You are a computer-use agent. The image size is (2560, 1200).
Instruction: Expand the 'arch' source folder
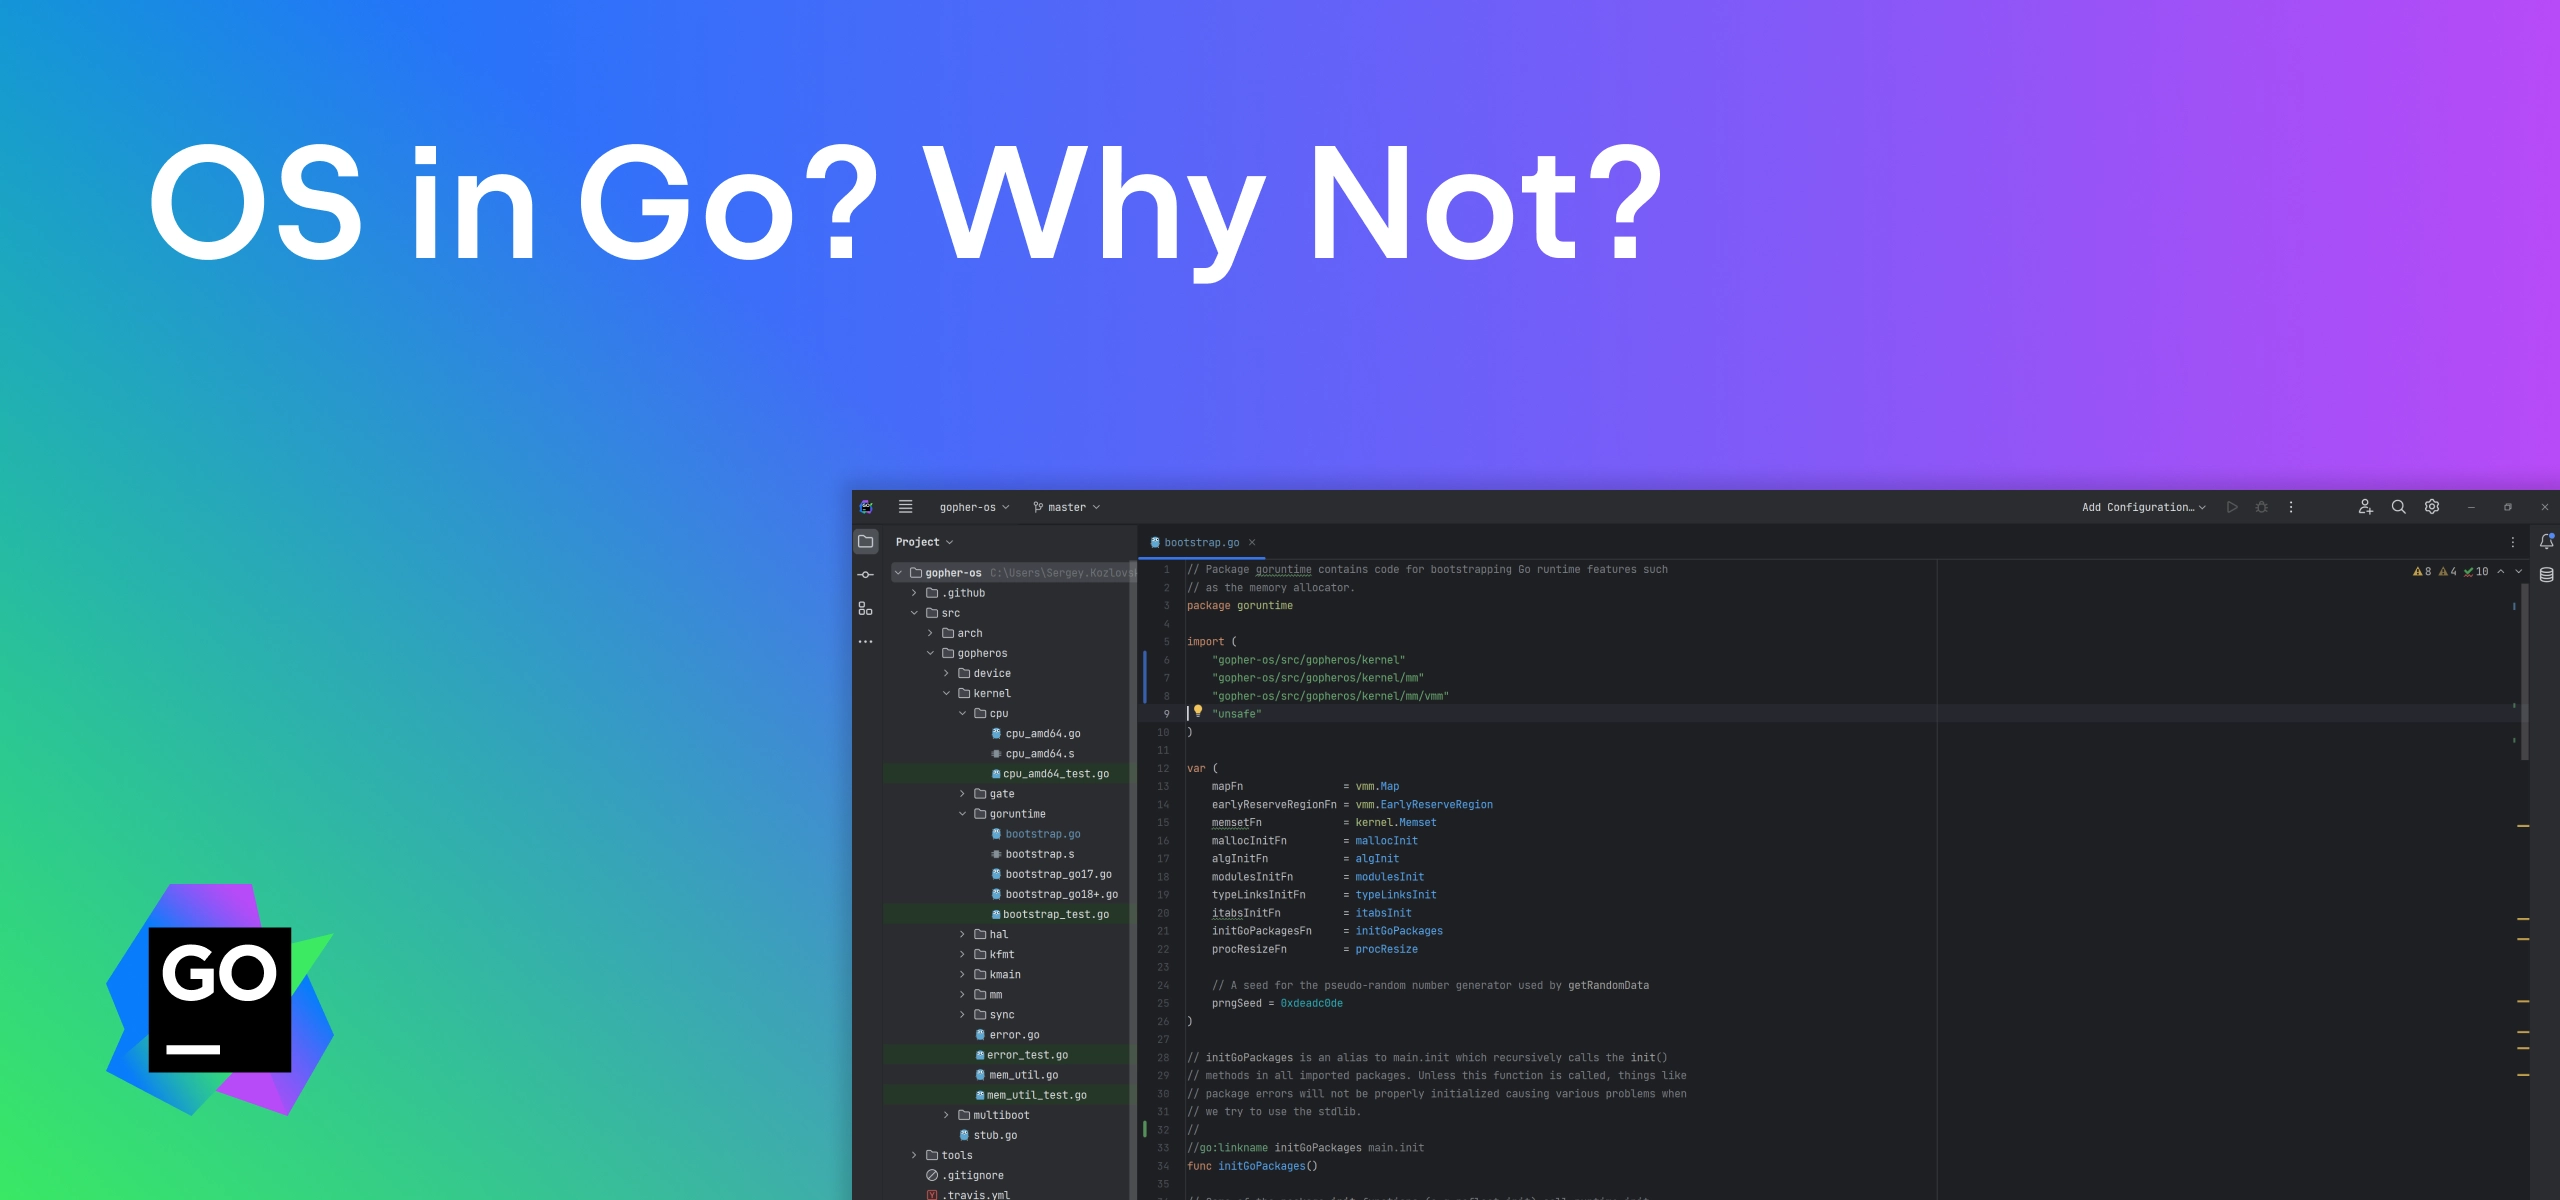click(x=929, y=632)
